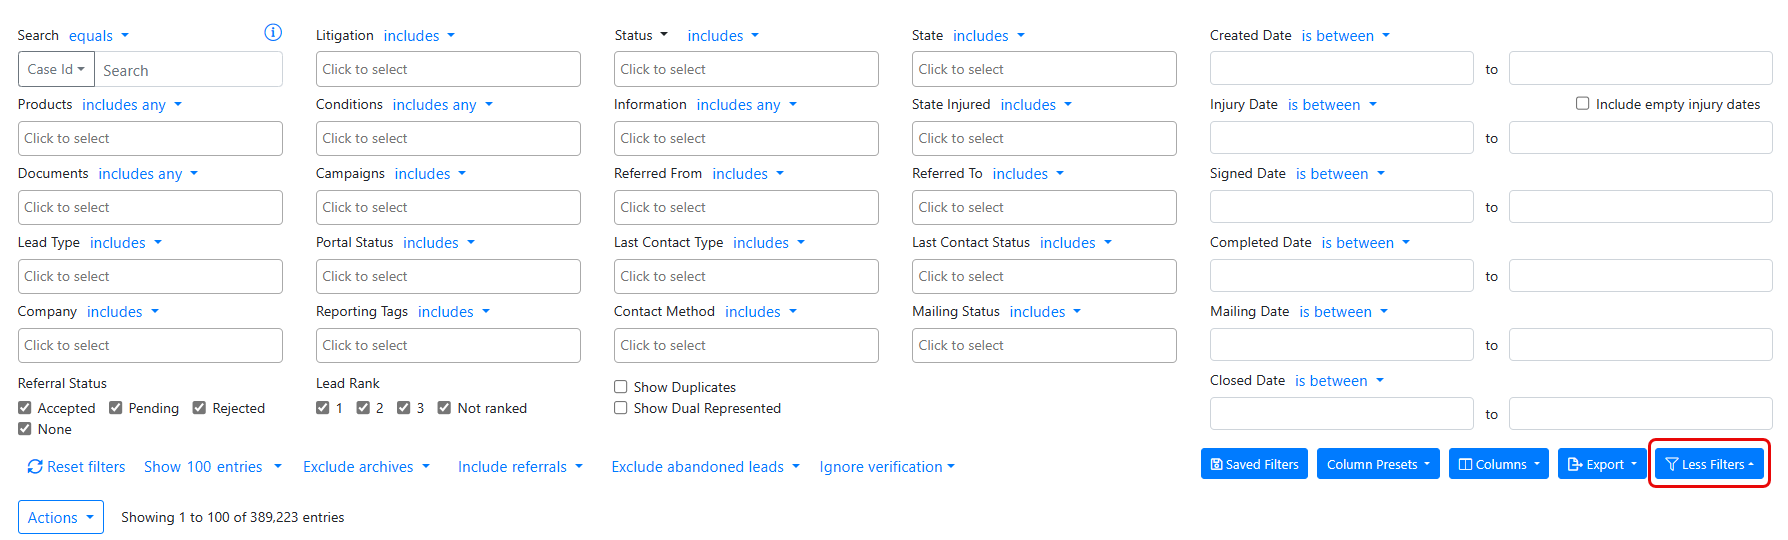1788x540 pixels.
Task: Open the Export menu button
Action: coord(1602,464)
